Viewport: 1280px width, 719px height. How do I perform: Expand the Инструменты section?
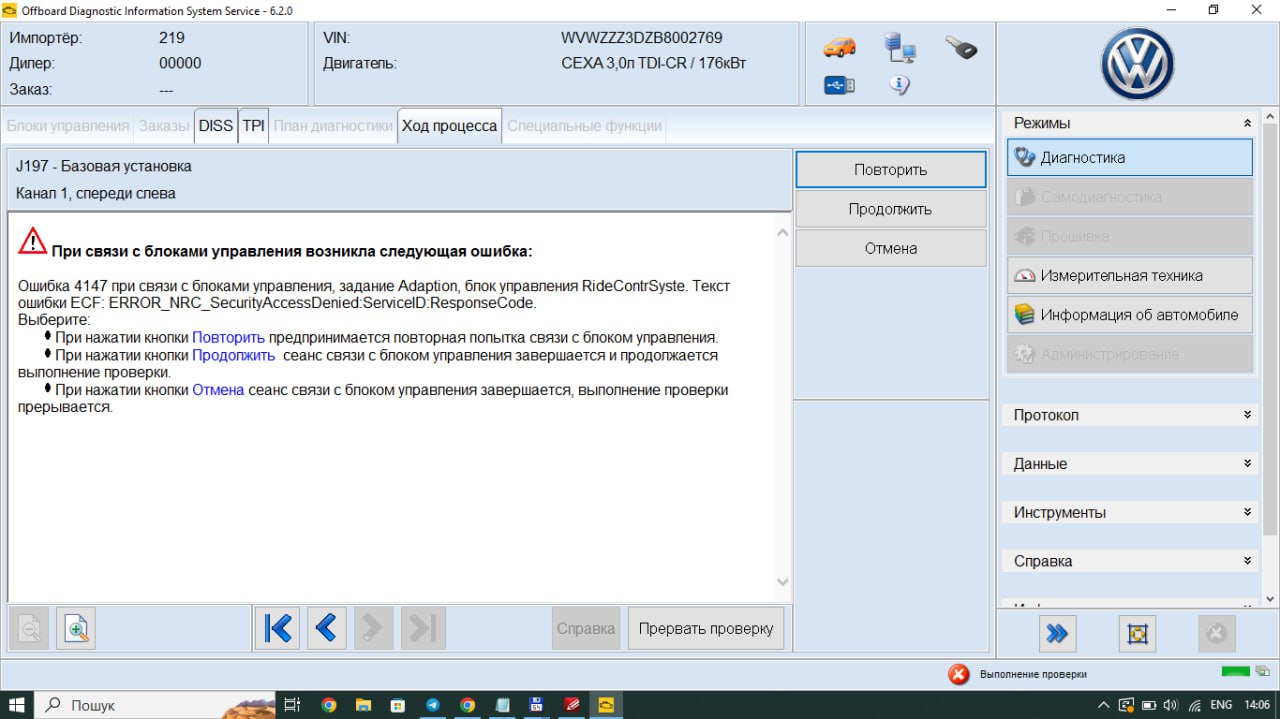(x=1247, y=511)
